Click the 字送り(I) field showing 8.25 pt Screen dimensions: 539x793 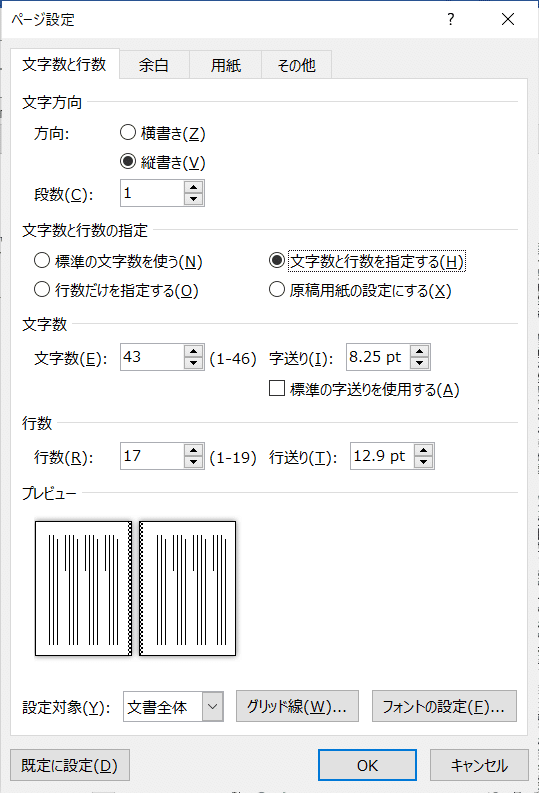[x=378, y=357]
